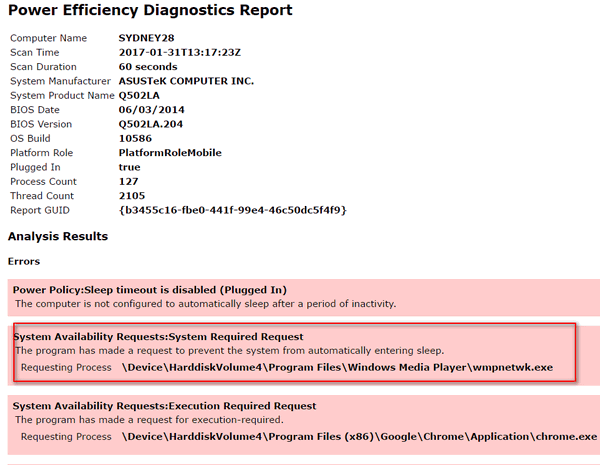Click 'ASUSTeK COMPUTER INC.' manufacturer value

tap(186, 81)
